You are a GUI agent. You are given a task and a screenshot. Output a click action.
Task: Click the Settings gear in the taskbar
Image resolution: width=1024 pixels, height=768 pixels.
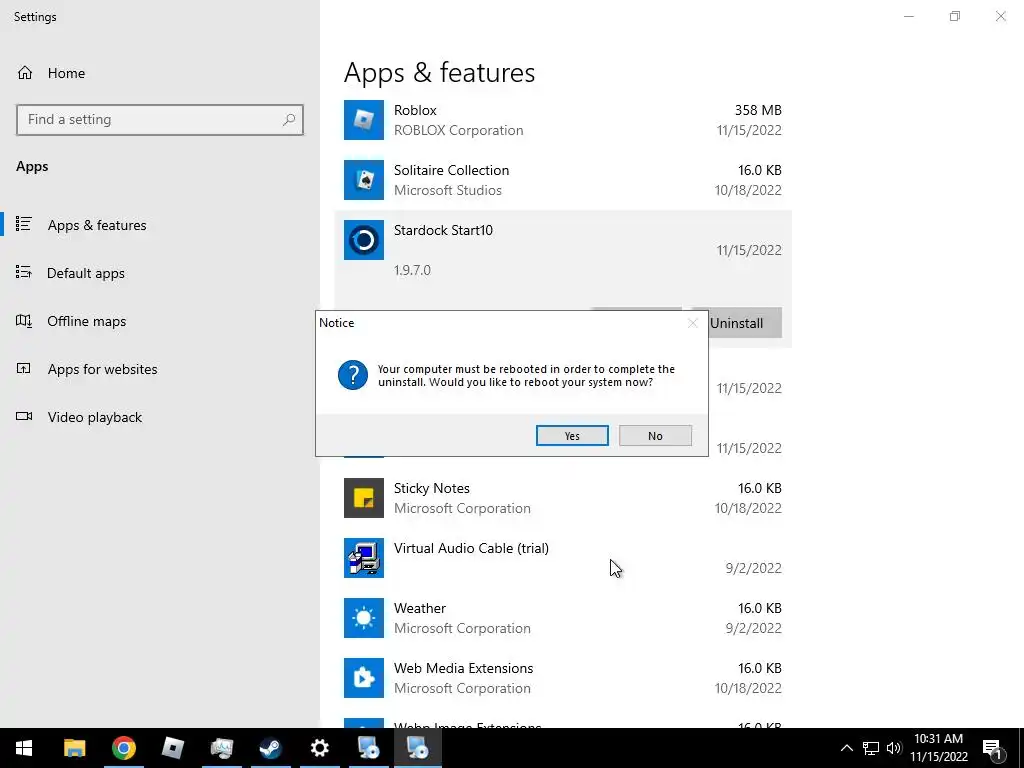[319, 748]
